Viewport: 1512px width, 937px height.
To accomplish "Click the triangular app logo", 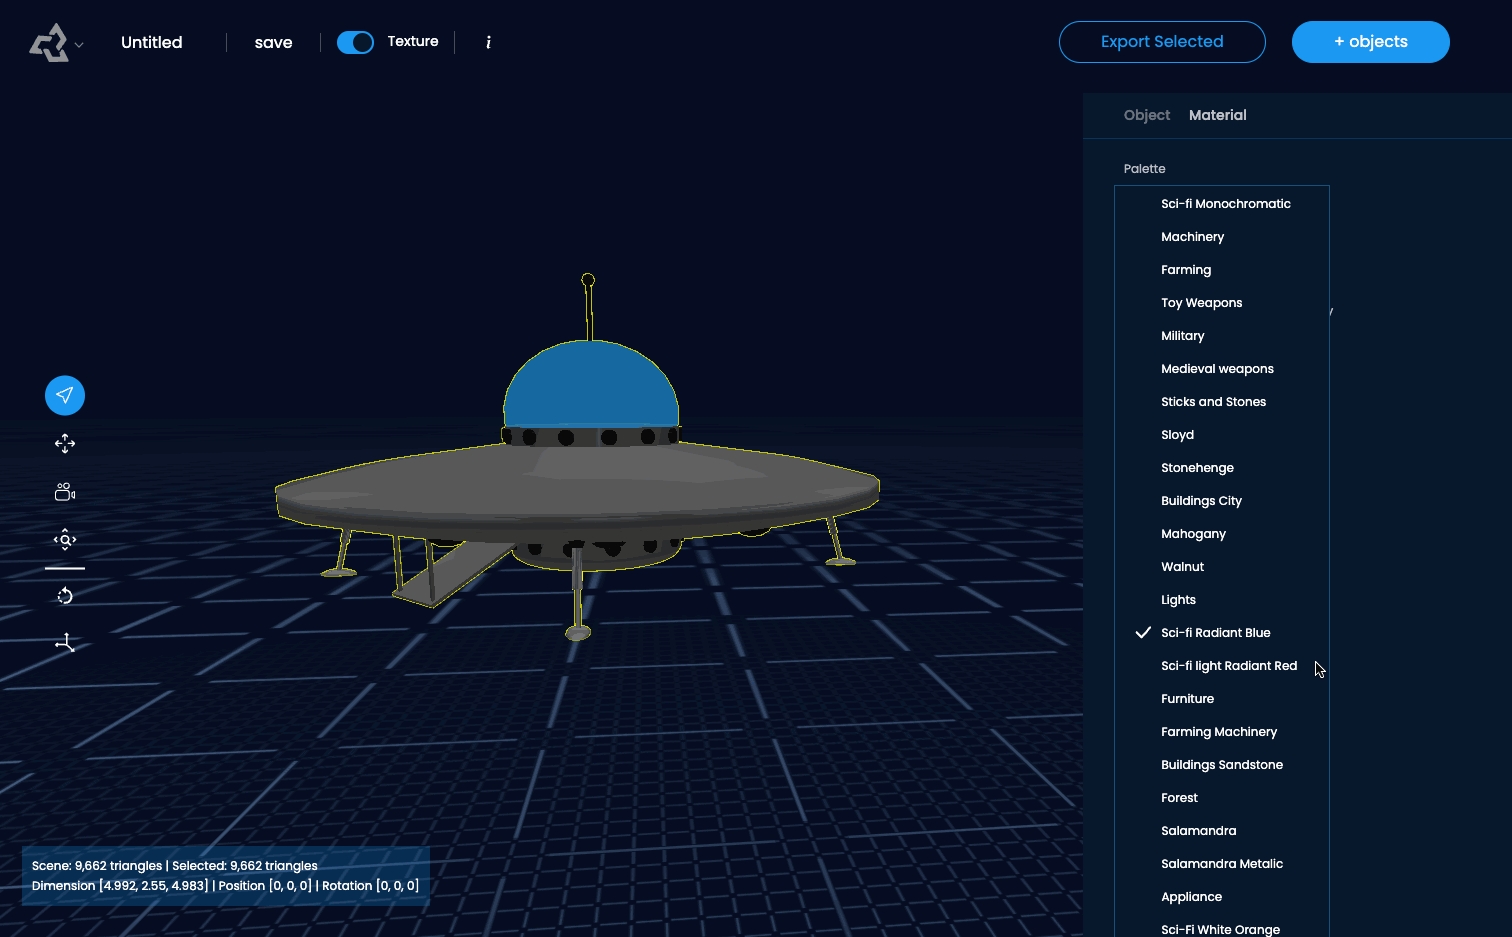I will click(49, 43).
